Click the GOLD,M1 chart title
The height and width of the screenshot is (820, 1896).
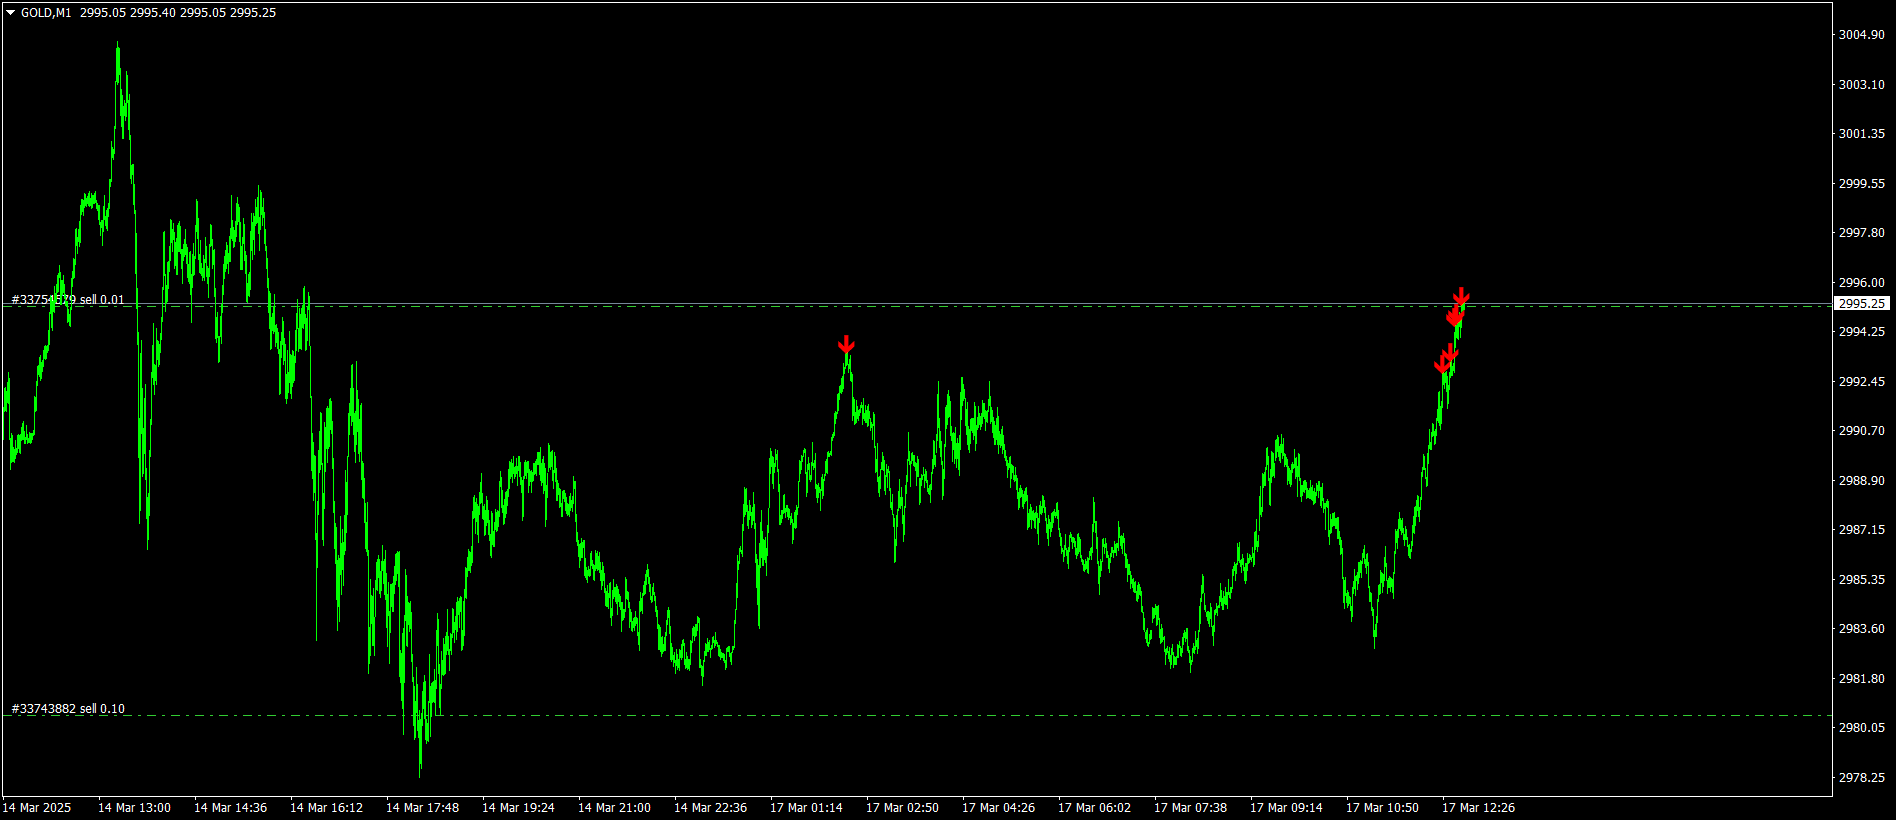pos(46,13)
